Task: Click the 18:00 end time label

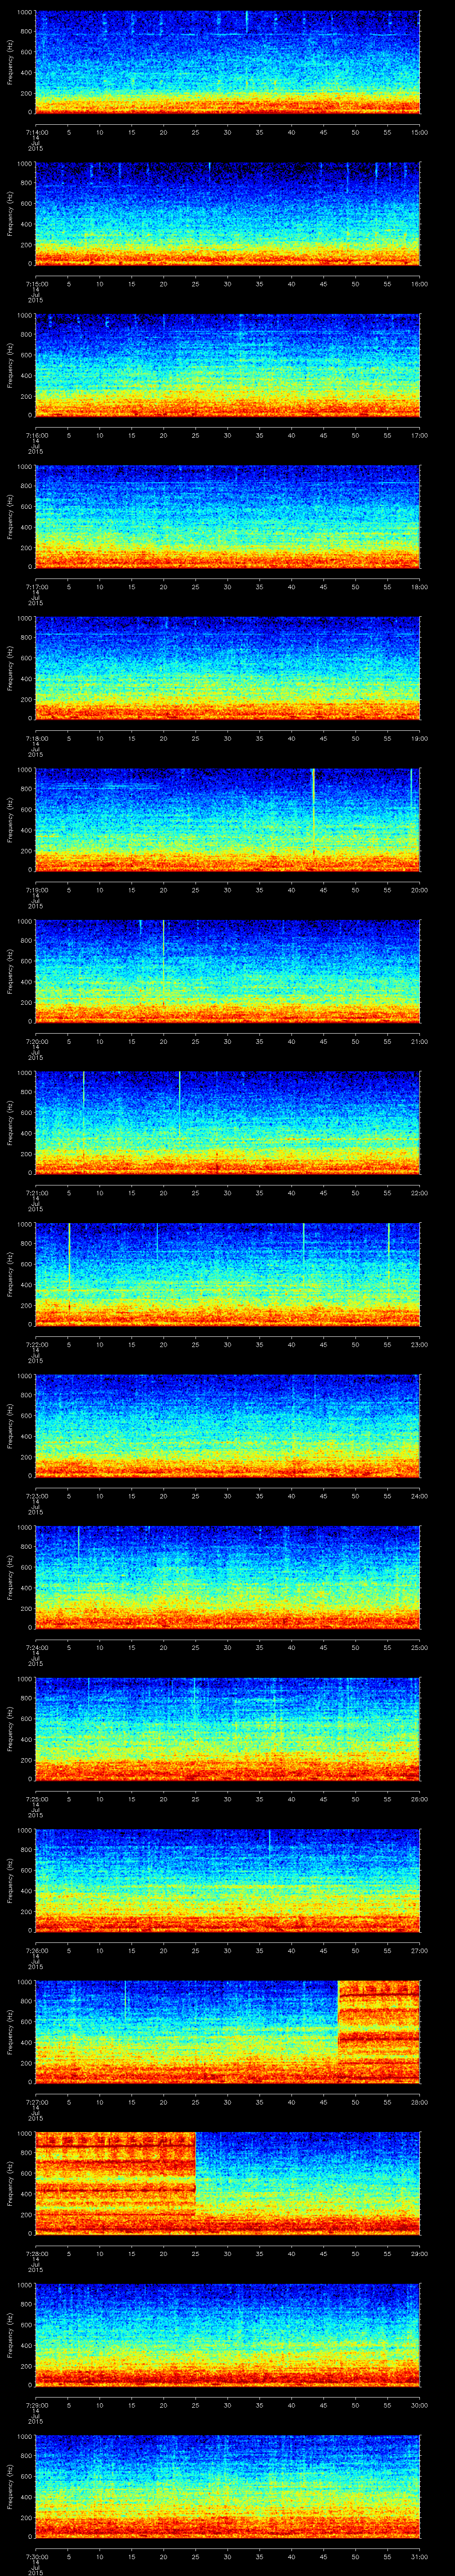Action: 420,587
